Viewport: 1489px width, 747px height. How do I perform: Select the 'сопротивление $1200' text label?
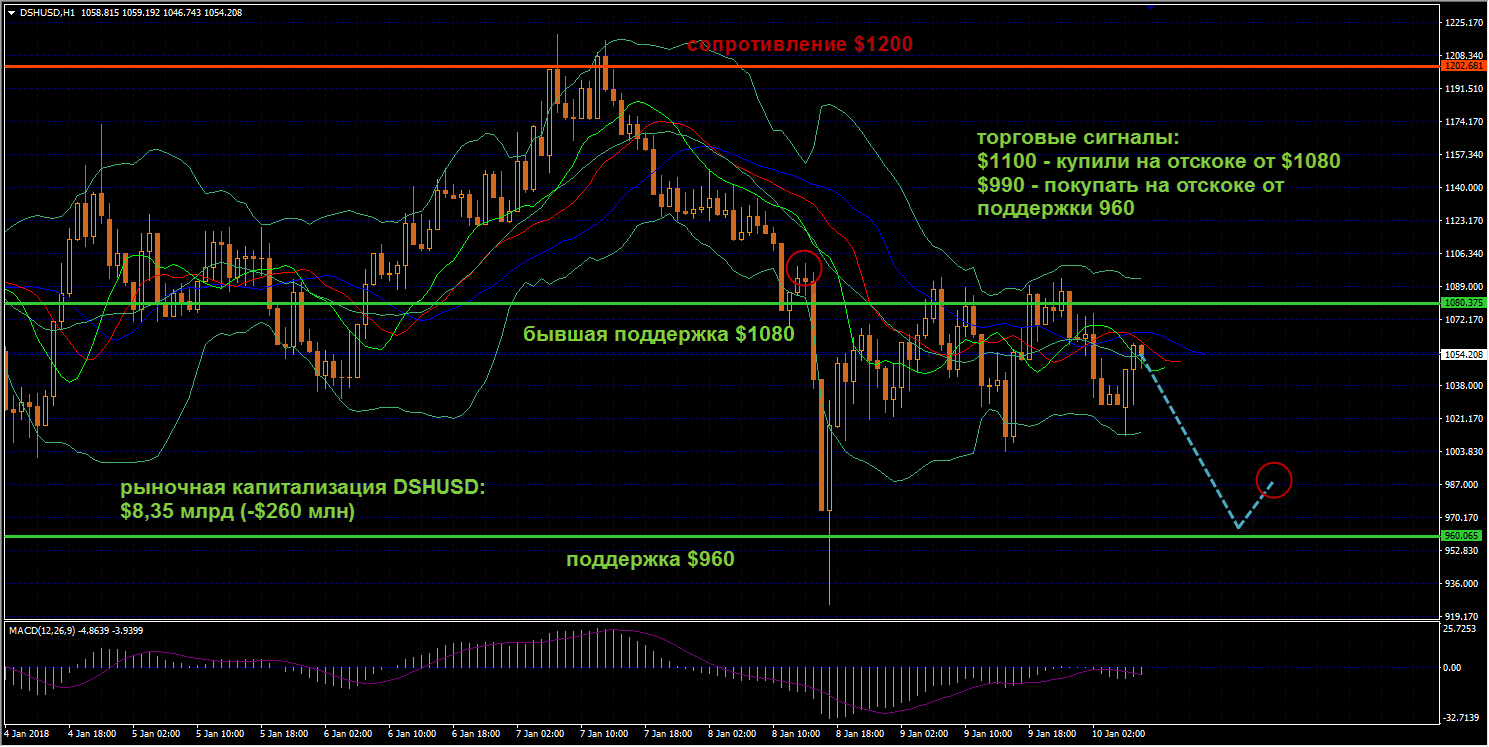[799, 45]
